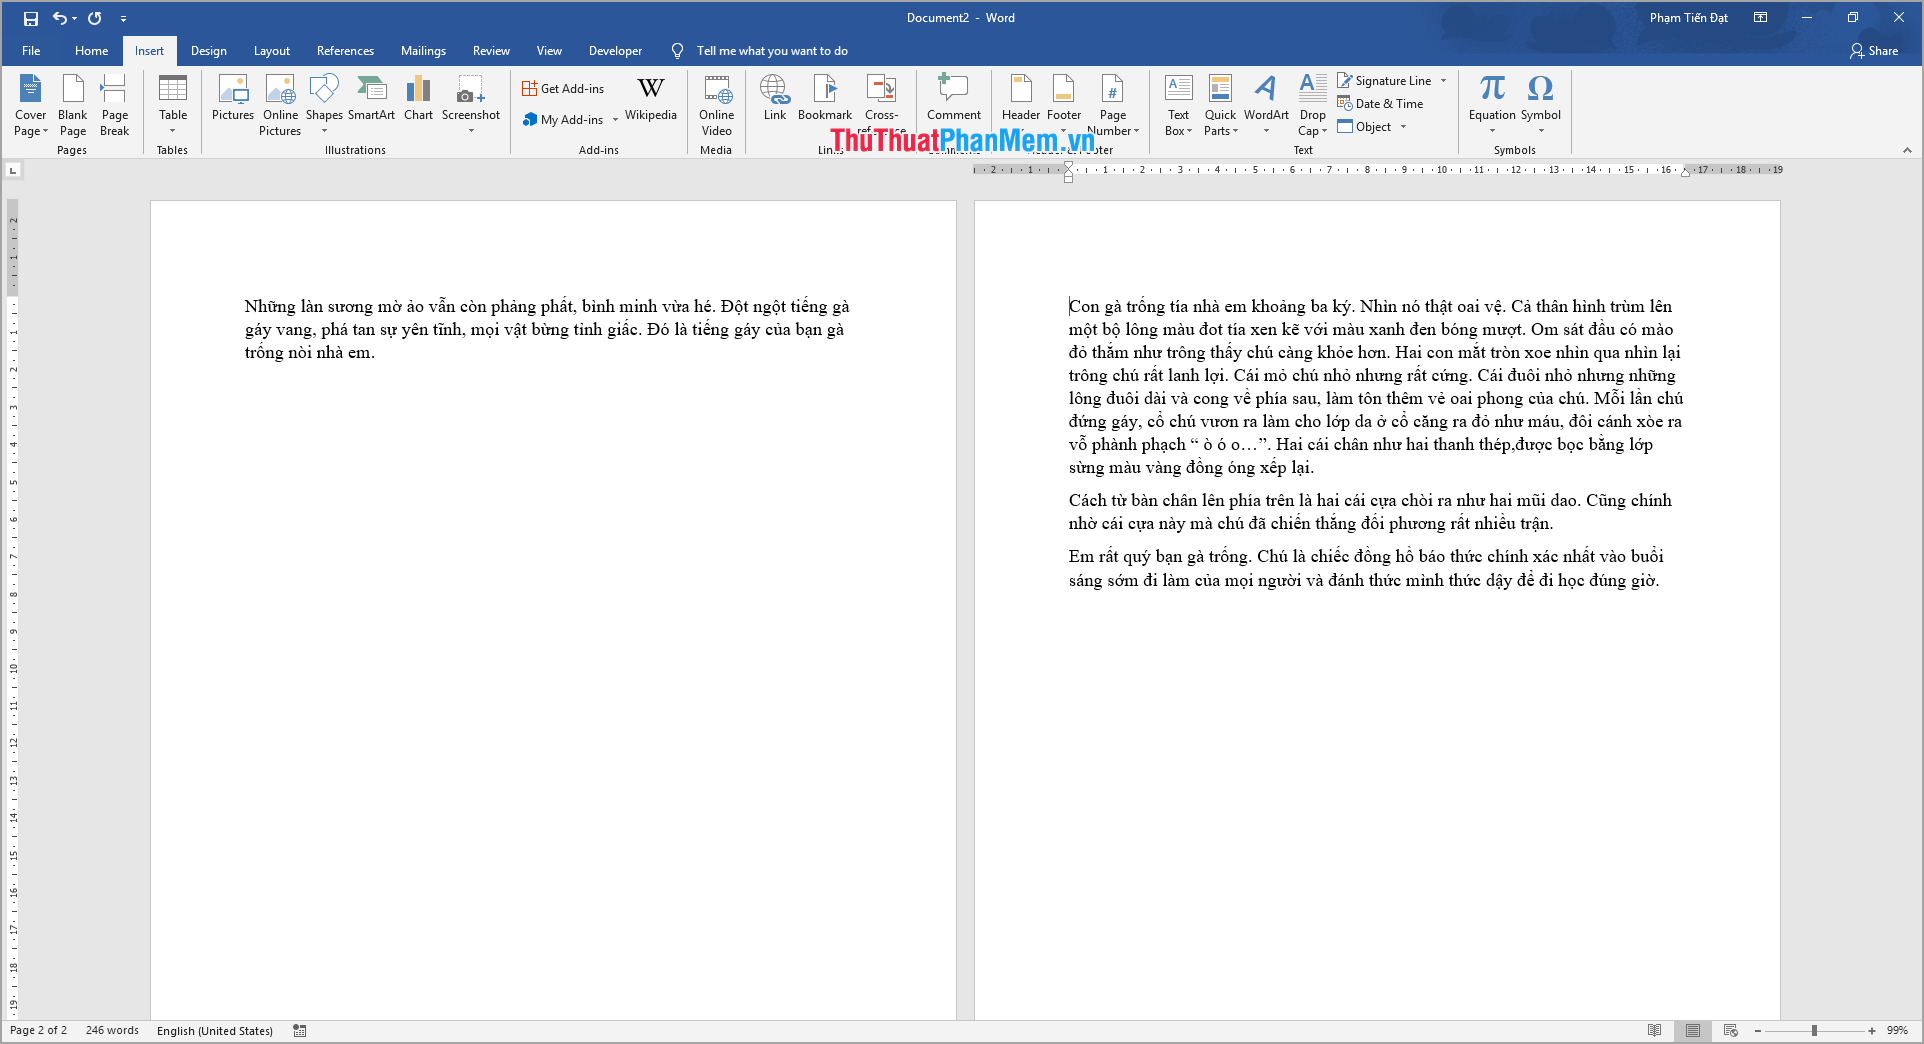Switch to the Design tab

(x=208, y=51)
